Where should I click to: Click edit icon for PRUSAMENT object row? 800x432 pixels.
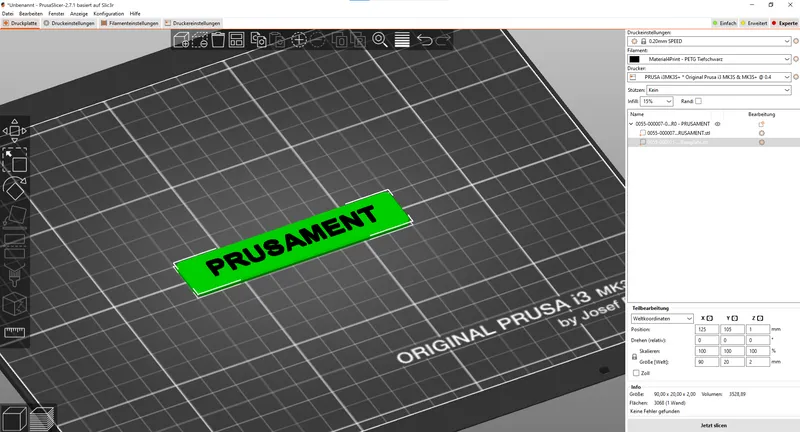761,124
